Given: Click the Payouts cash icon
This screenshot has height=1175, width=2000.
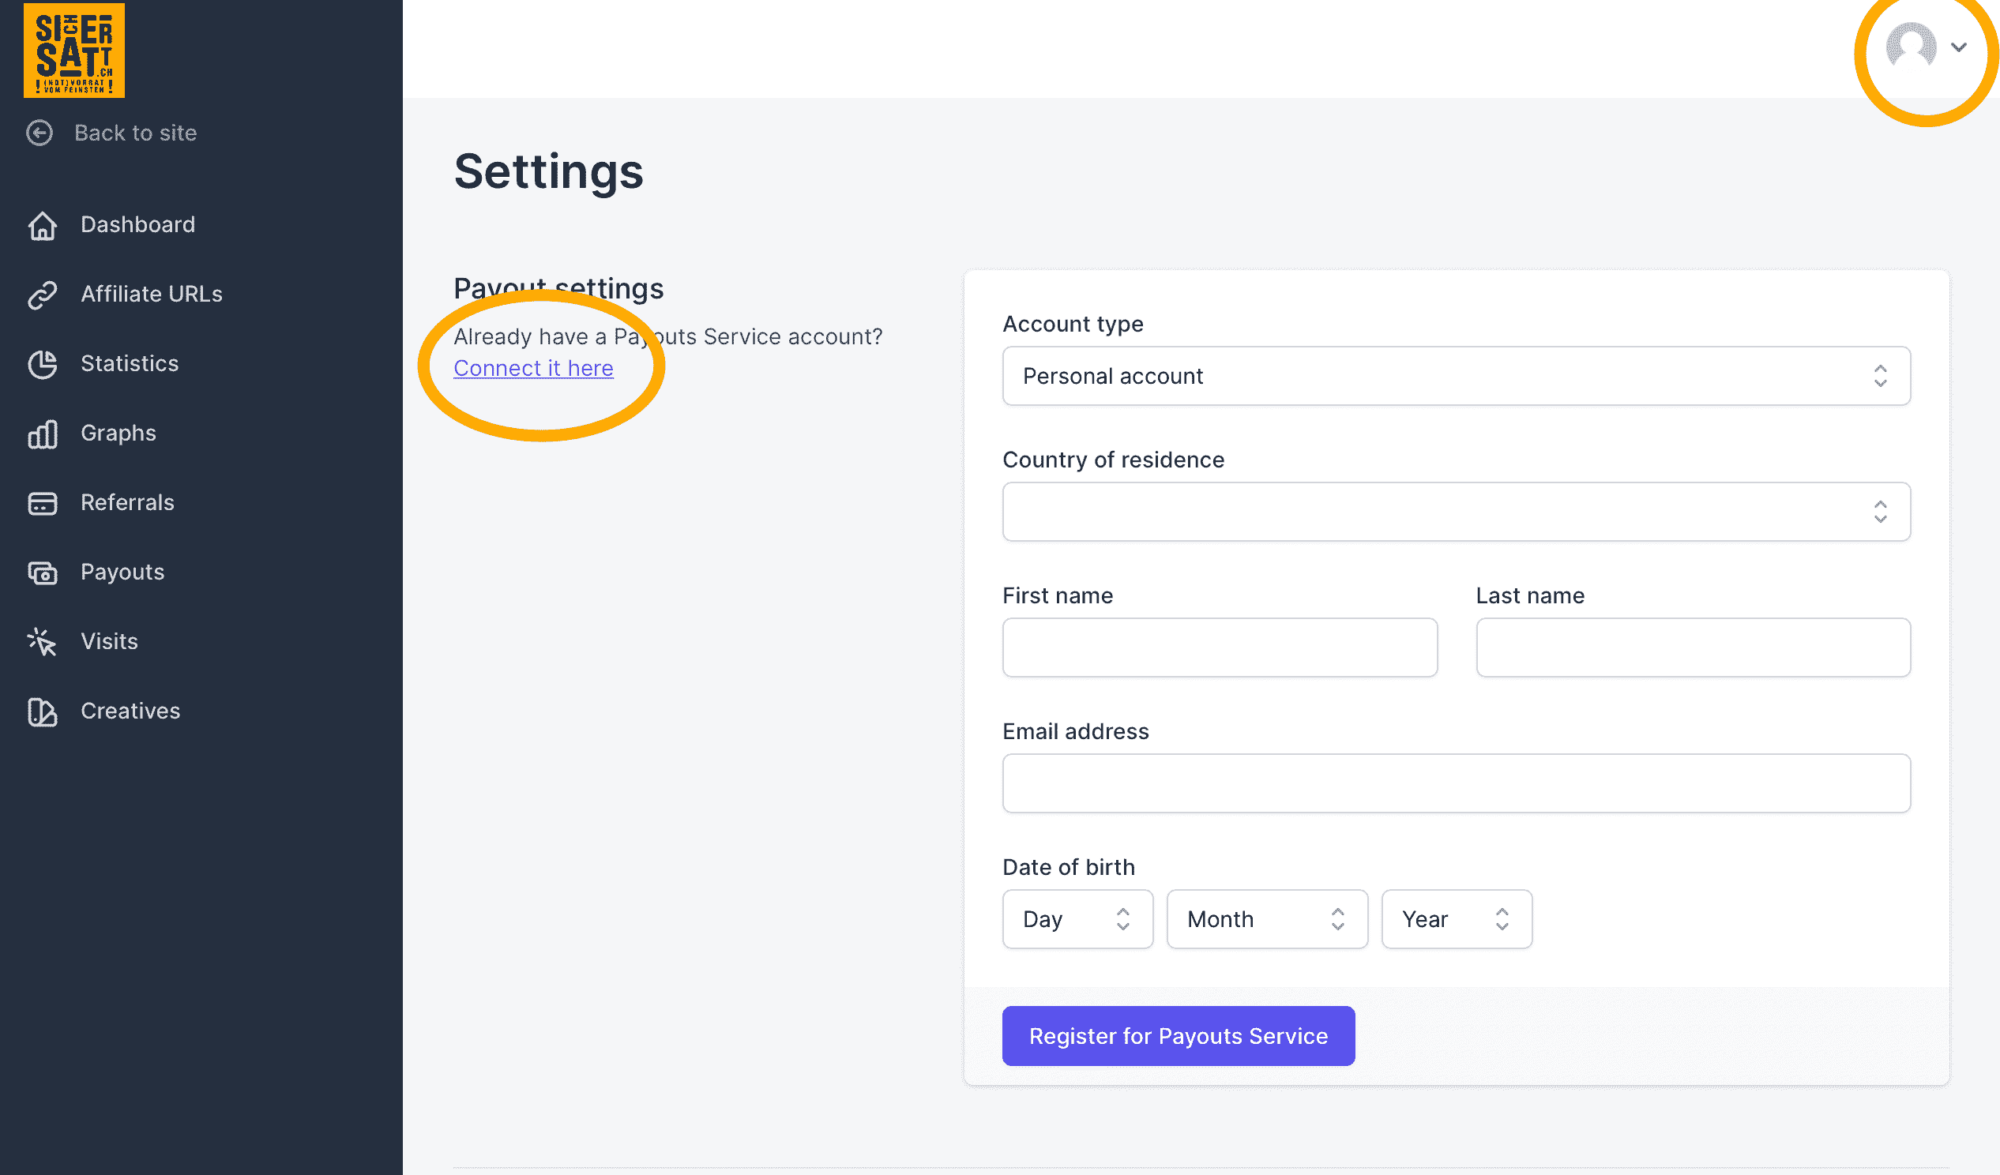Looking at the screenshot, I should [x=42, y=573].
